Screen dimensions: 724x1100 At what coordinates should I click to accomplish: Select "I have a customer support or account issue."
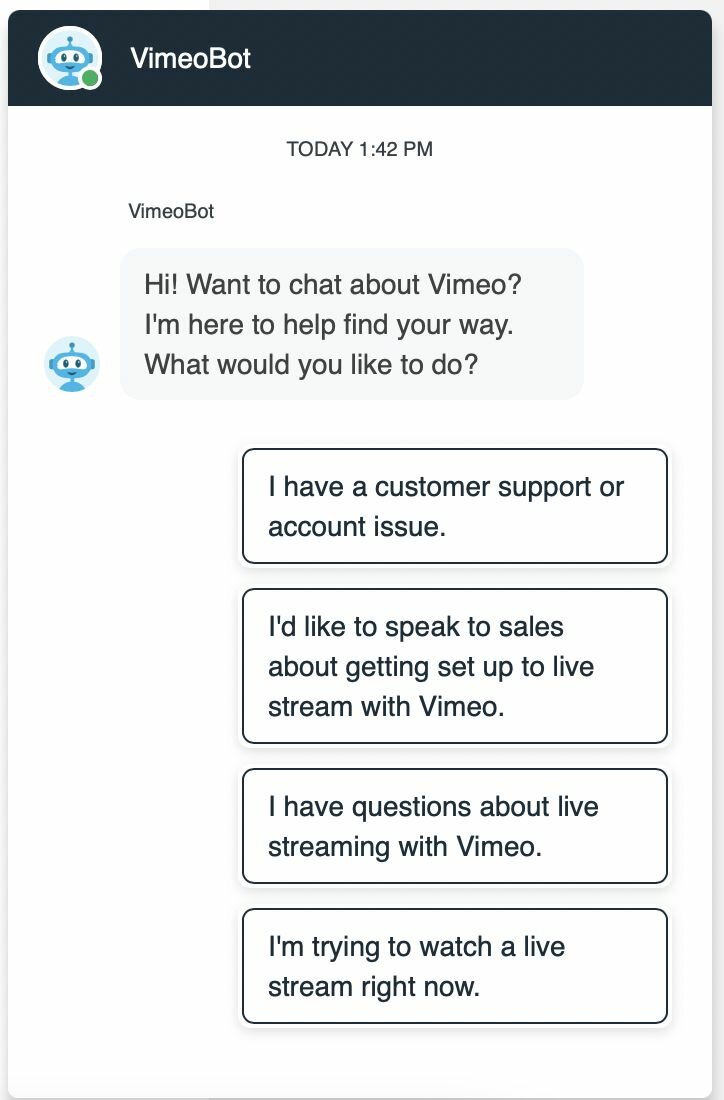click(454, 506)
